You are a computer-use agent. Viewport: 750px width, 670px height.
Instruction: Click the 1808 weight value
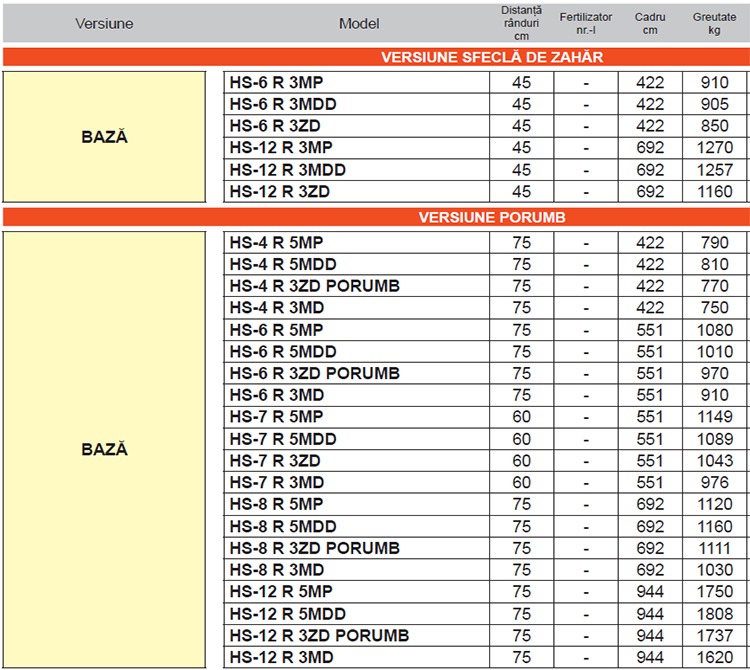point(714,614)
